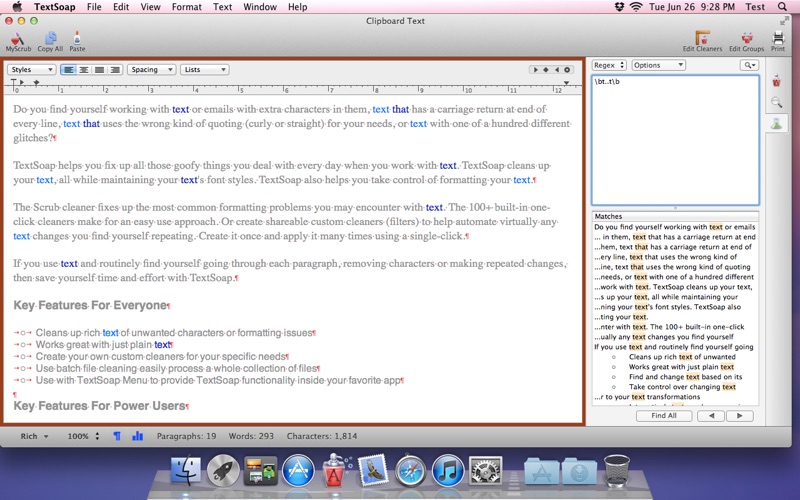Open the Rich text mode popup
The image size is (800, 500).
[34, 436]
